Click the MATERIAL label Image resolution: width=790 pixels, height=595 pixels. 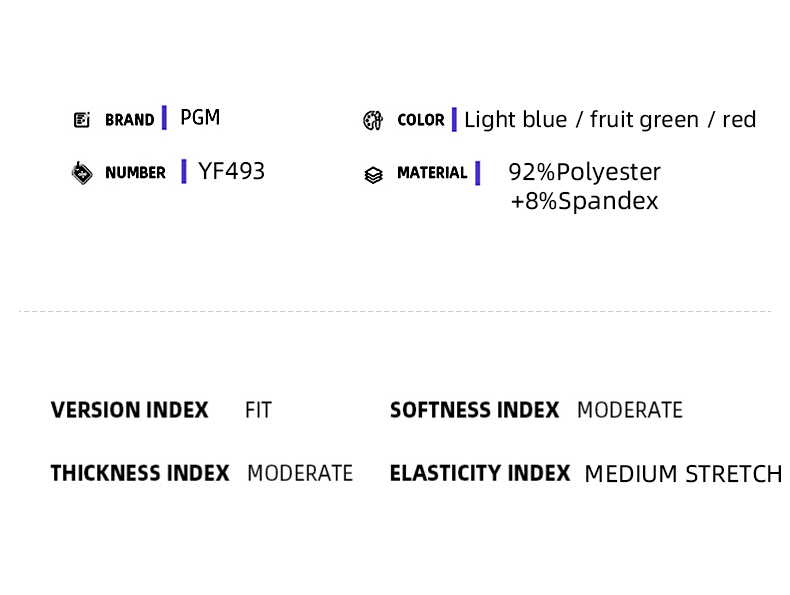(432, 173)
